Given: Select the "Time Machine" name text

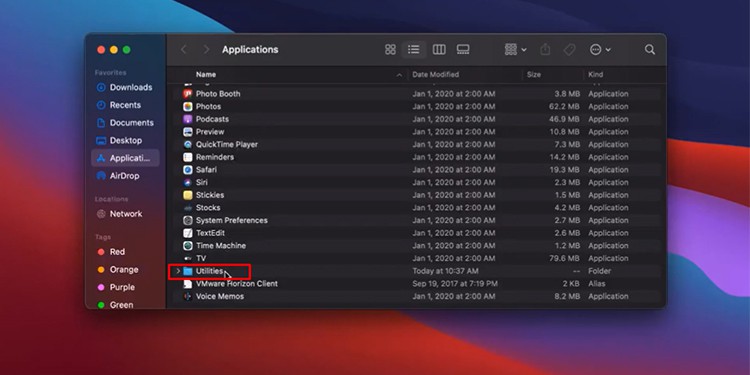Looking at the screenshot, I should tap(221, 246).
